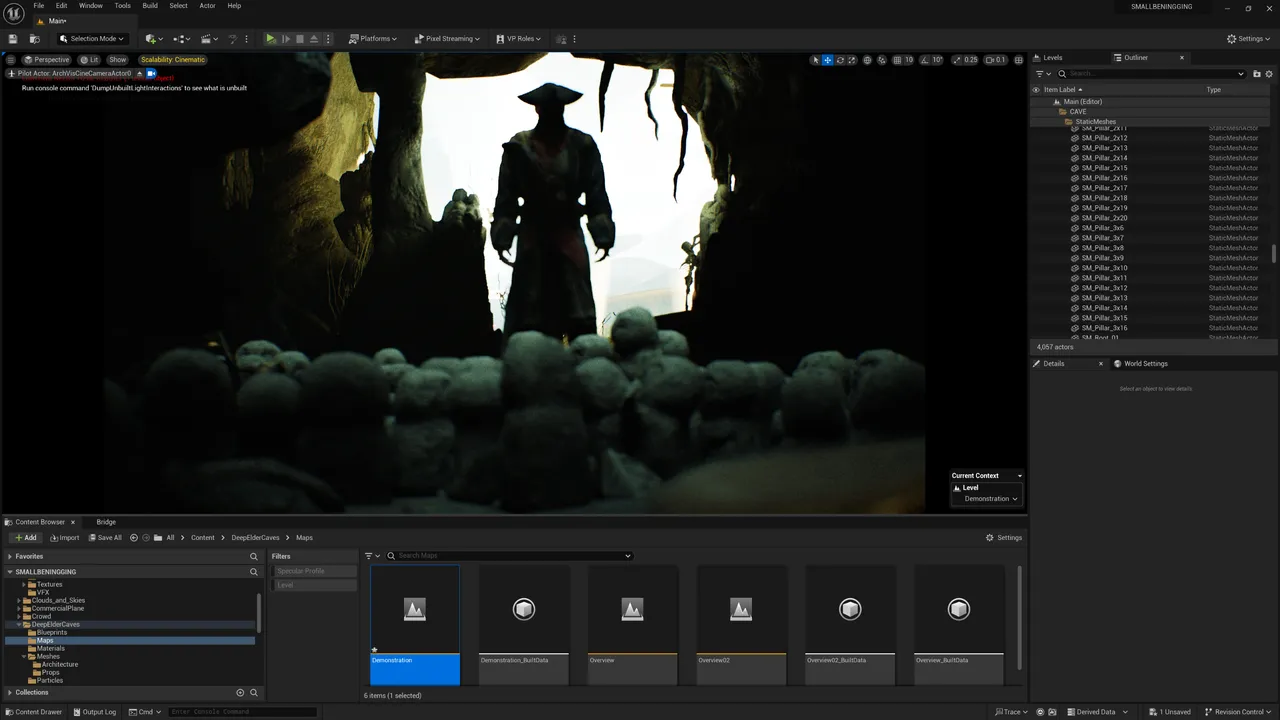
Task: Open the VP Roles dropdown
Action: click(x=518, y=39)
